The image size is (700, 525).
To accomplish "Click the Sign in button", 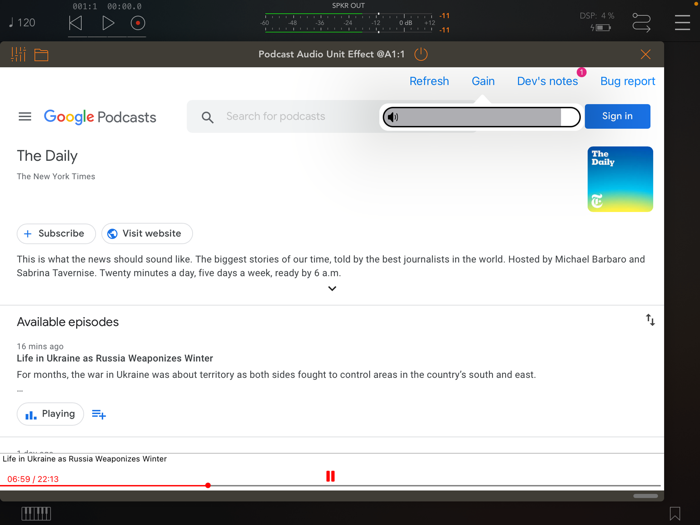I will 617,116.
